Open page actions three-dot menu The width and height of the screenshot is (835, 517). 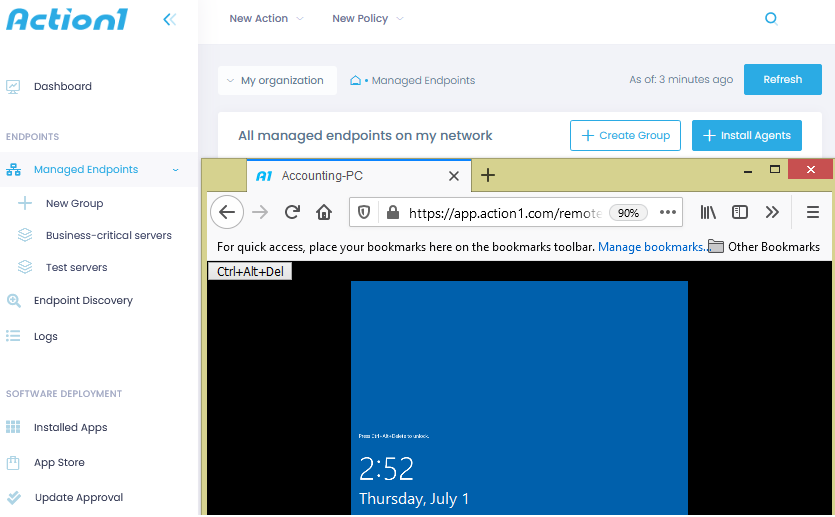tap(667, 212)
